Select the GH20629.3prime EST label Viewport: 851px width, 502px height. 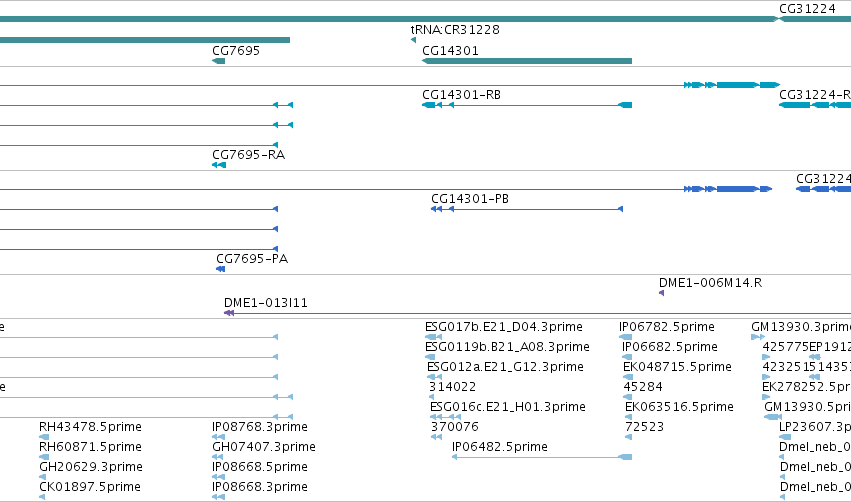(x=91, y=467)
